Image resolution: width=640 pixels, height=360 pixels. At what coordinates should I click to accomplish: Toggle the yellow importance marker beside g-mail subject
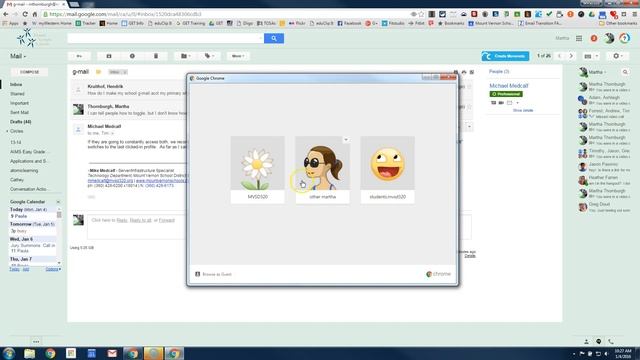[x=98, y=72]
